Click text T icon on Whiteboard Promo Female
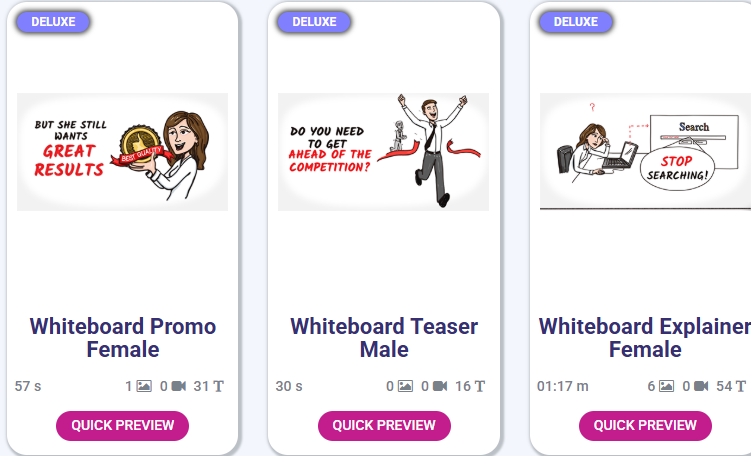 pyautogui.click(x=218, y=386)
